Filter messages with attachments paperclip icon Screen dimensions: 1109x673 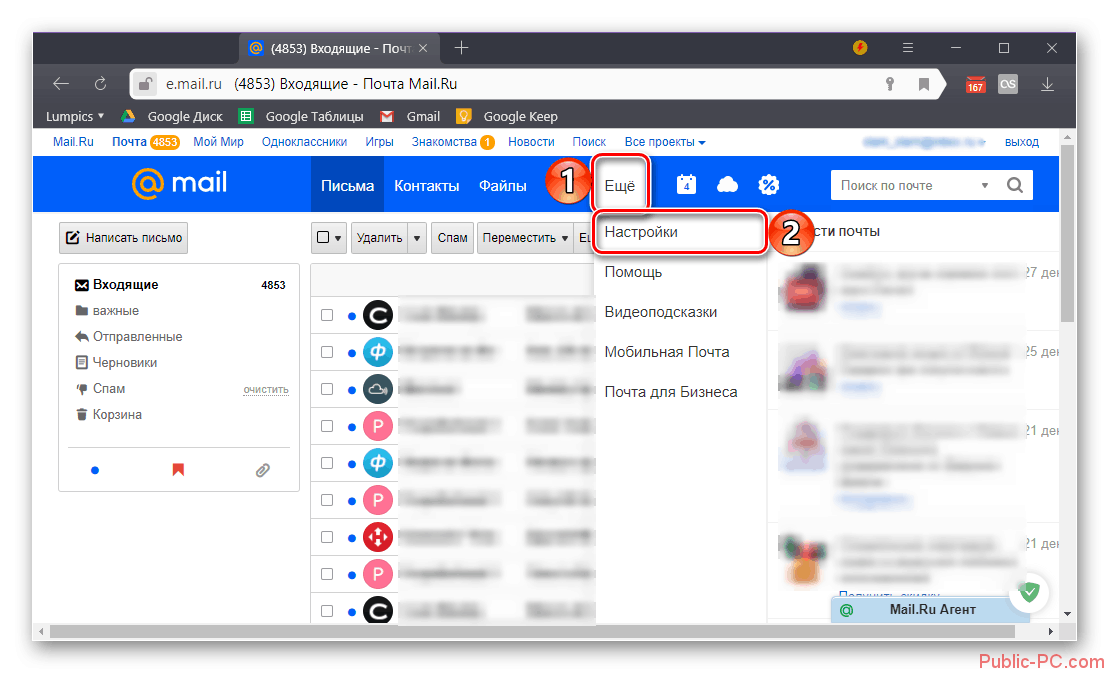[262, 469]
